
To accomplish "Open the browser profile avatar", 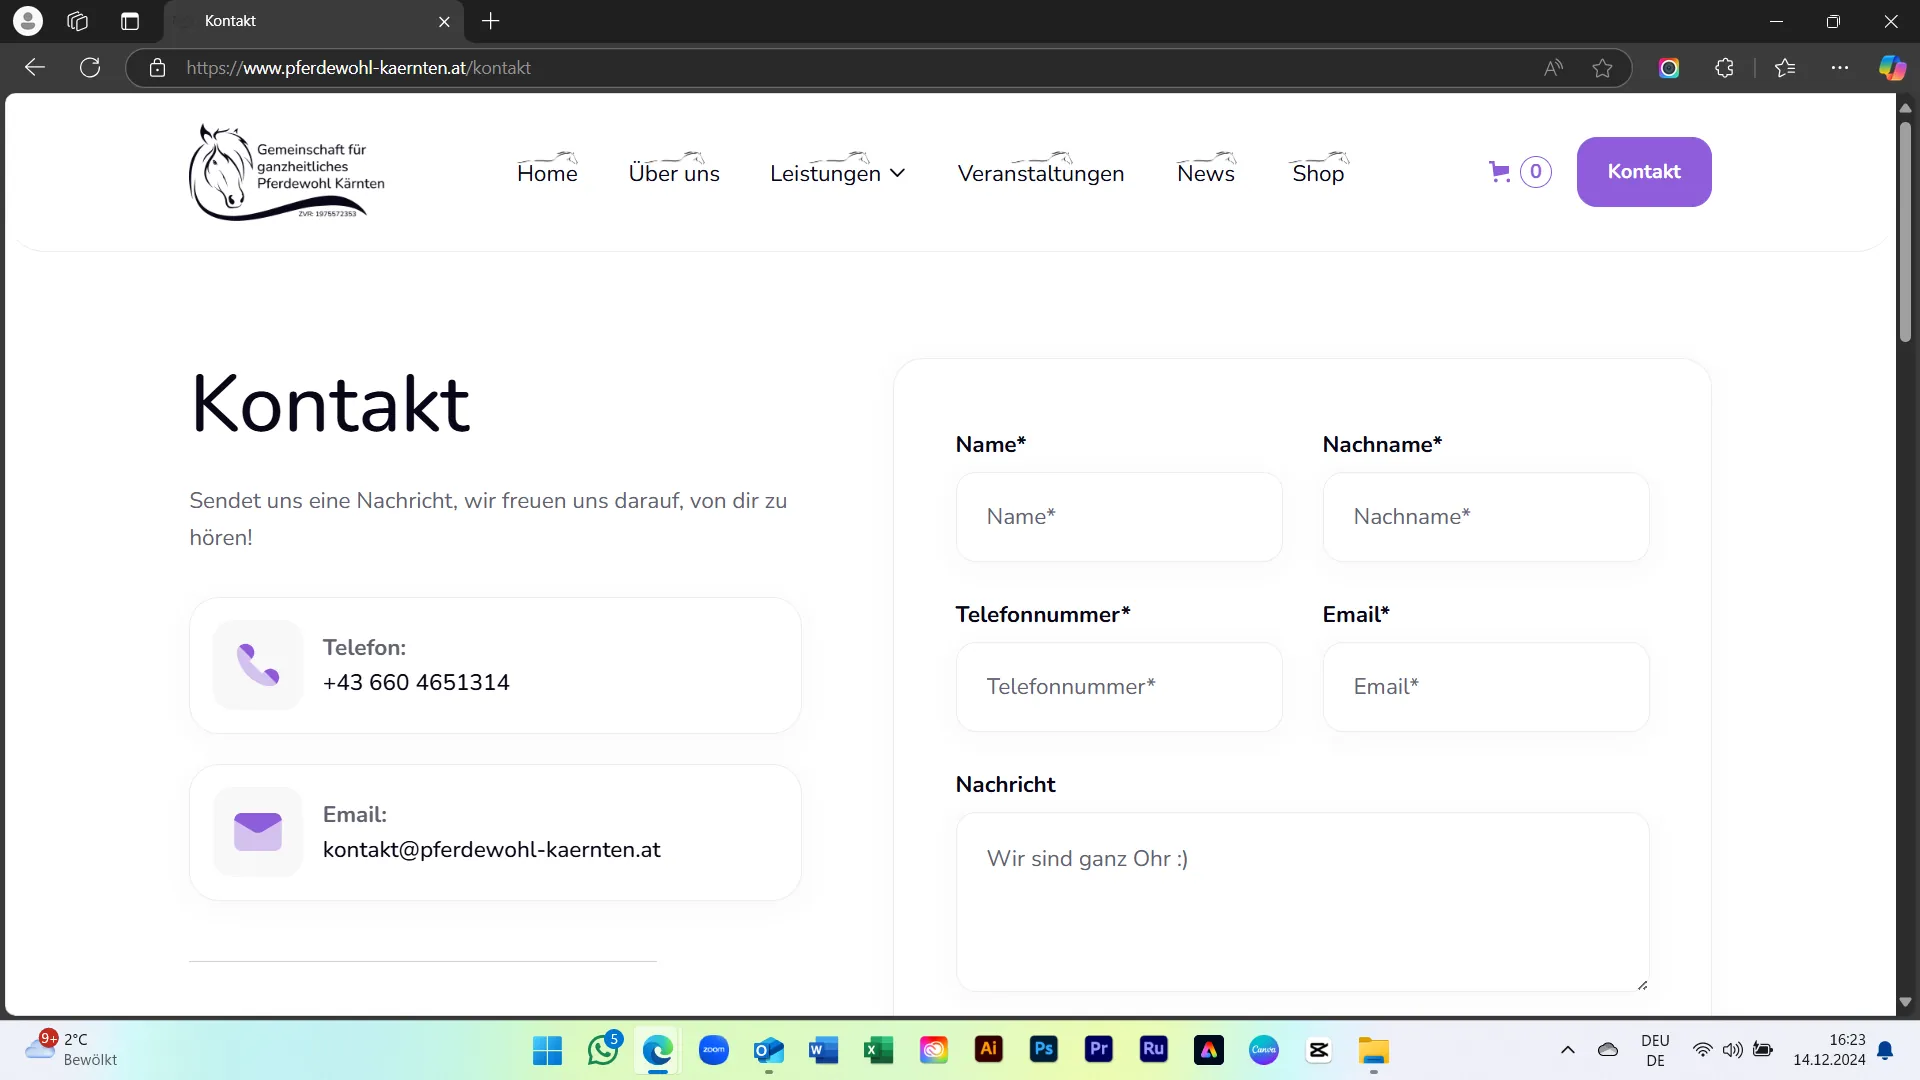I will [28, 21].
